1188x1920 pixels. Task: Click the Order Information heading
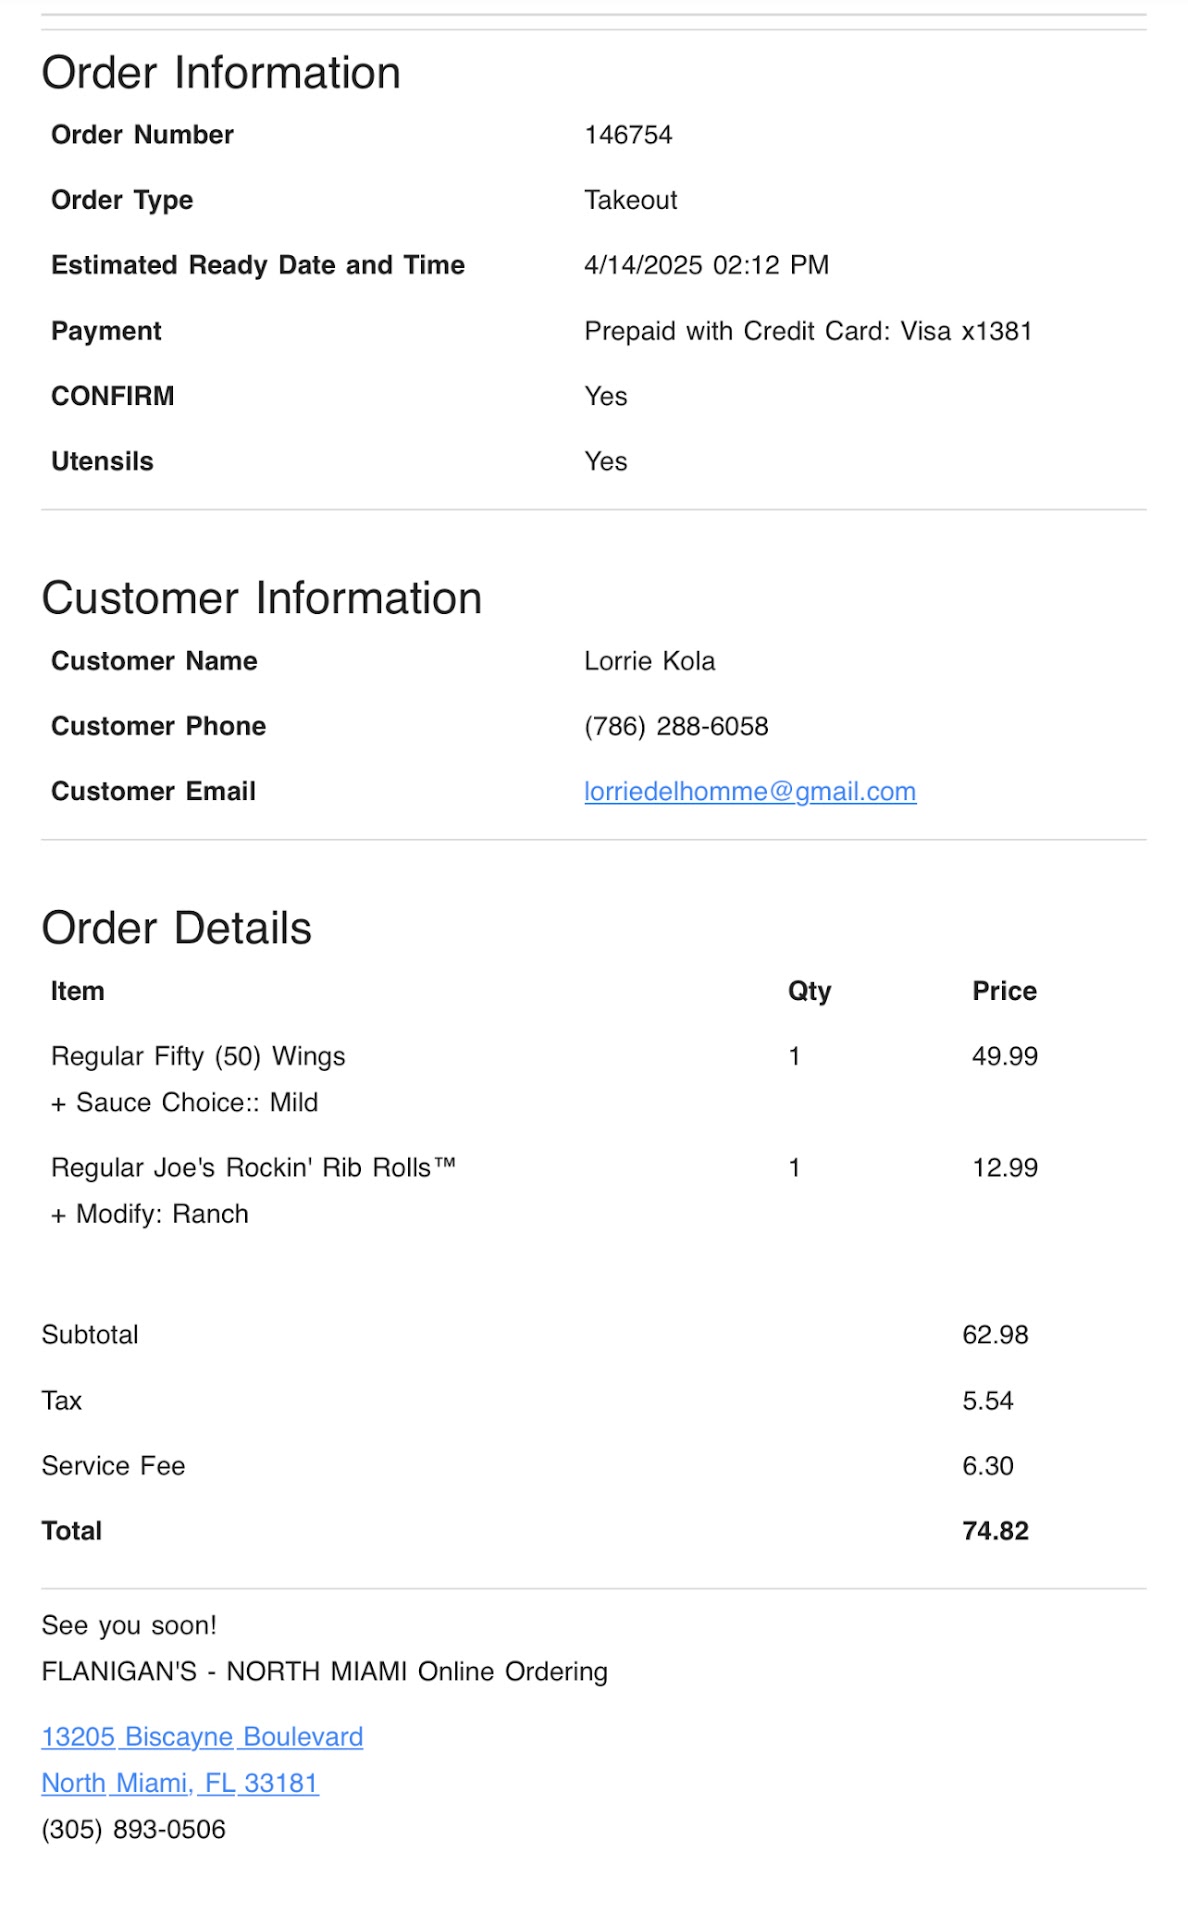click(221, 73)
